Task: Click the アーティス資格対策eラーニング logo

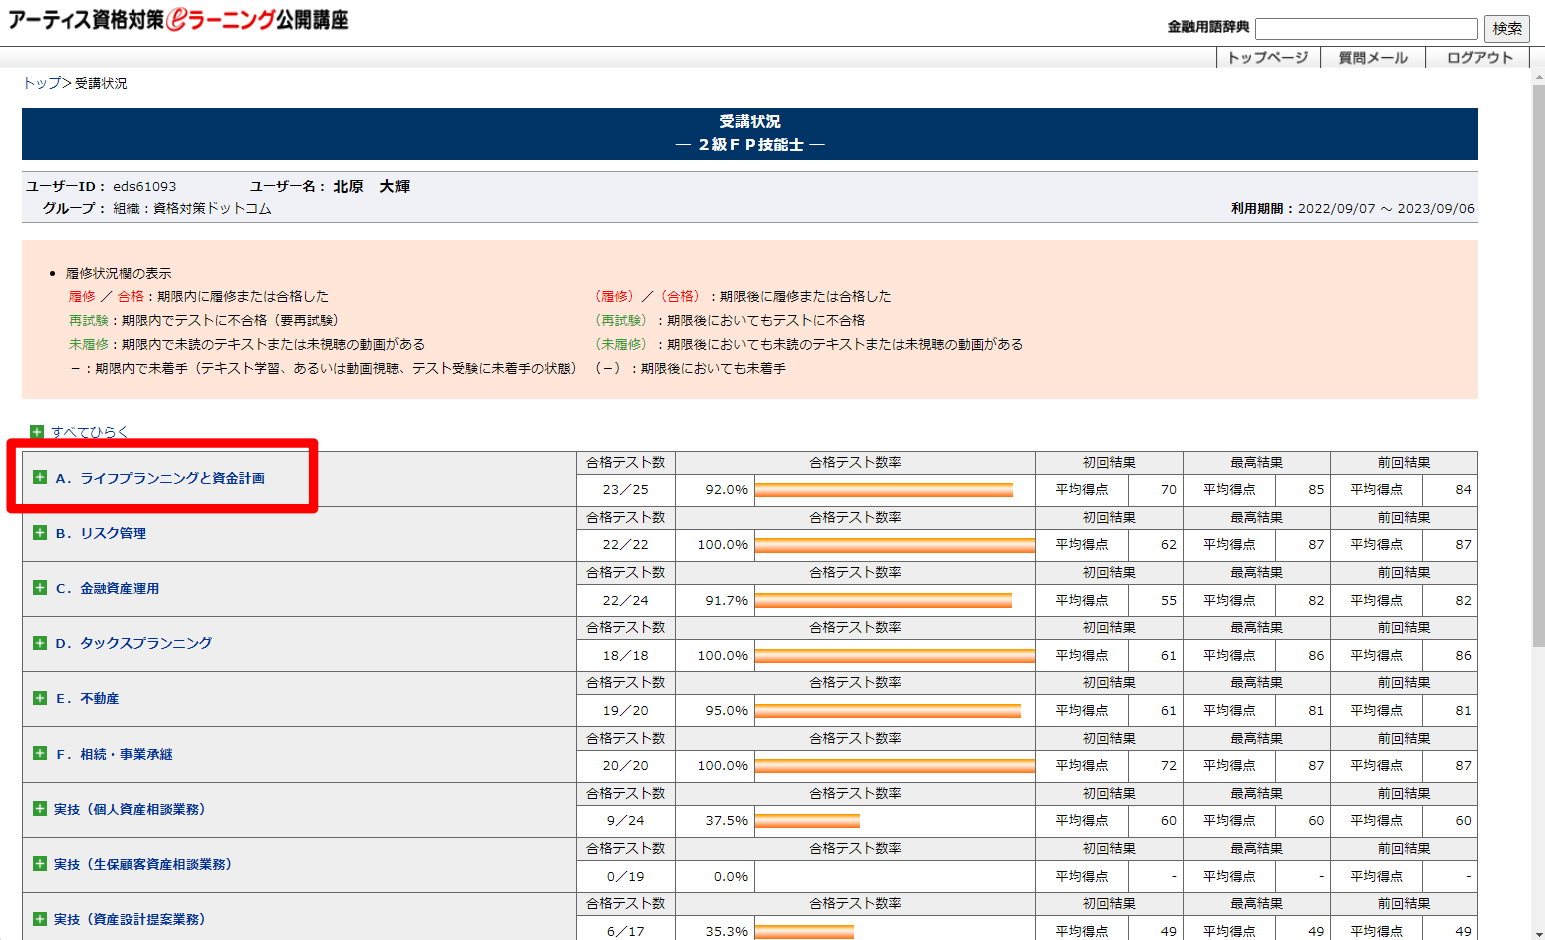Action: (x=178, y=20)
